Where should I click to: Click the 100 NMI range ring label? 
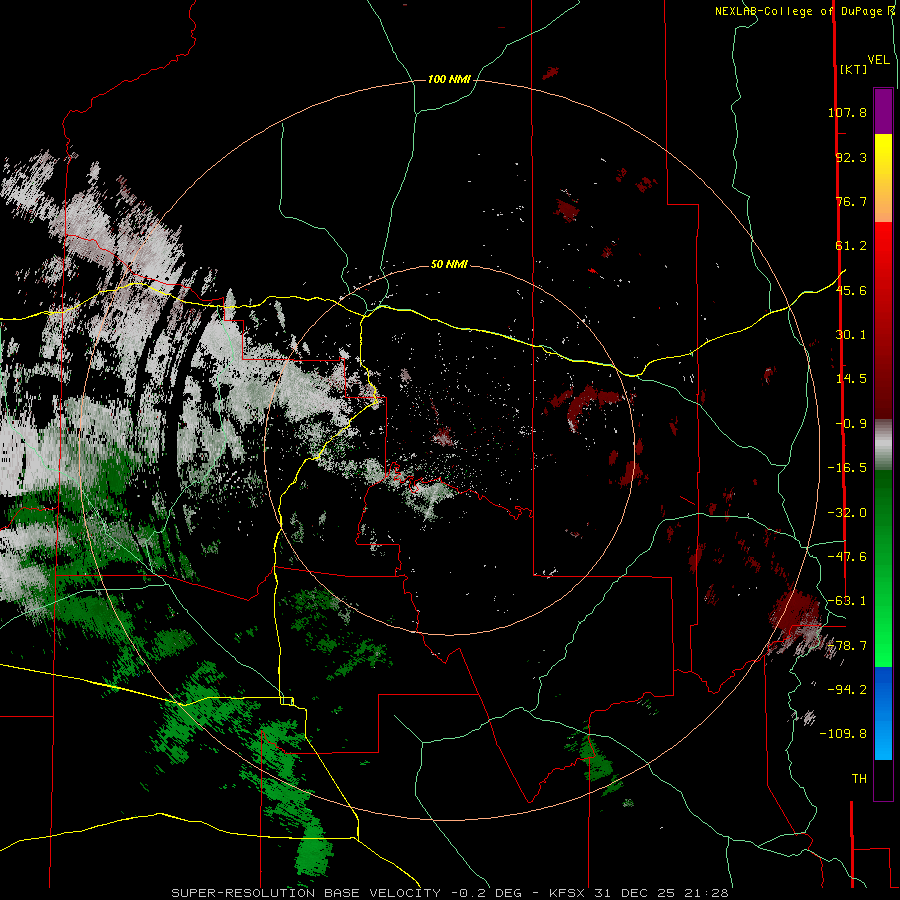pos(449,79)
